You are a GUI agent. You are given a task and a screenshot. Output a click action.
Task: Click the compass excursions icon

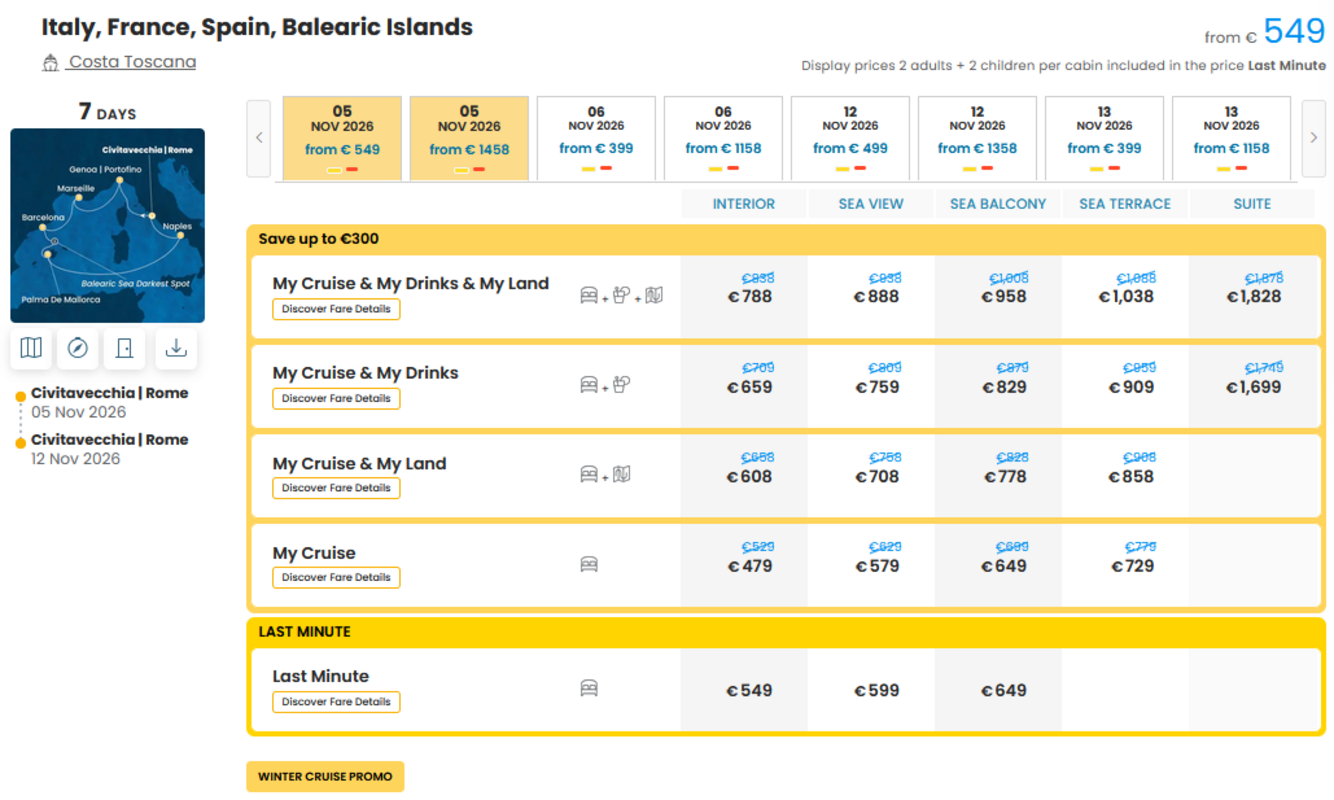tap(78, 348)
